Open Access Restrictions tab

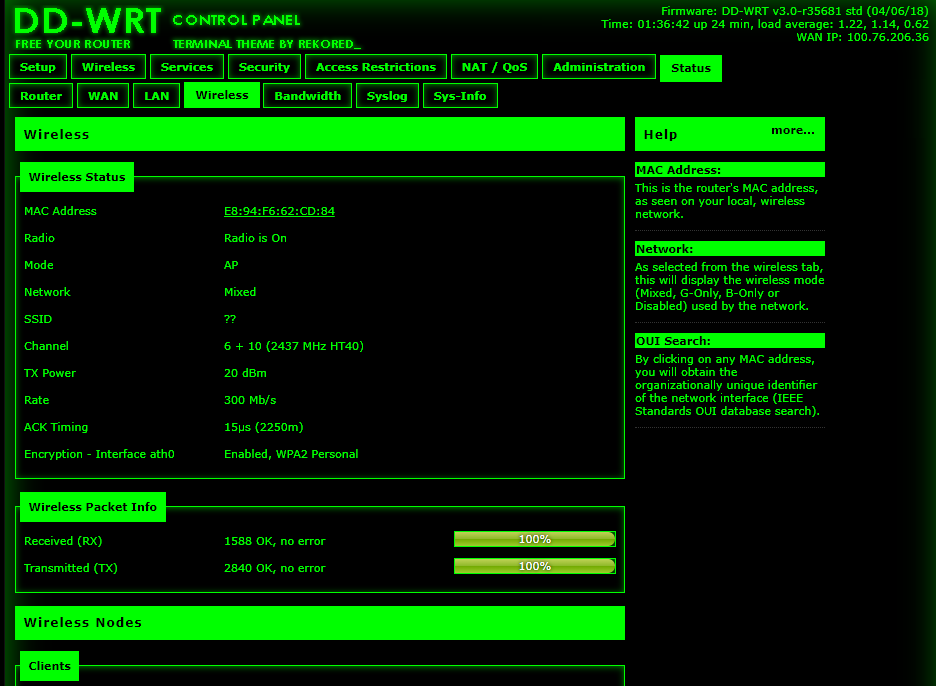pyautogui.click(x=375, y=67)
